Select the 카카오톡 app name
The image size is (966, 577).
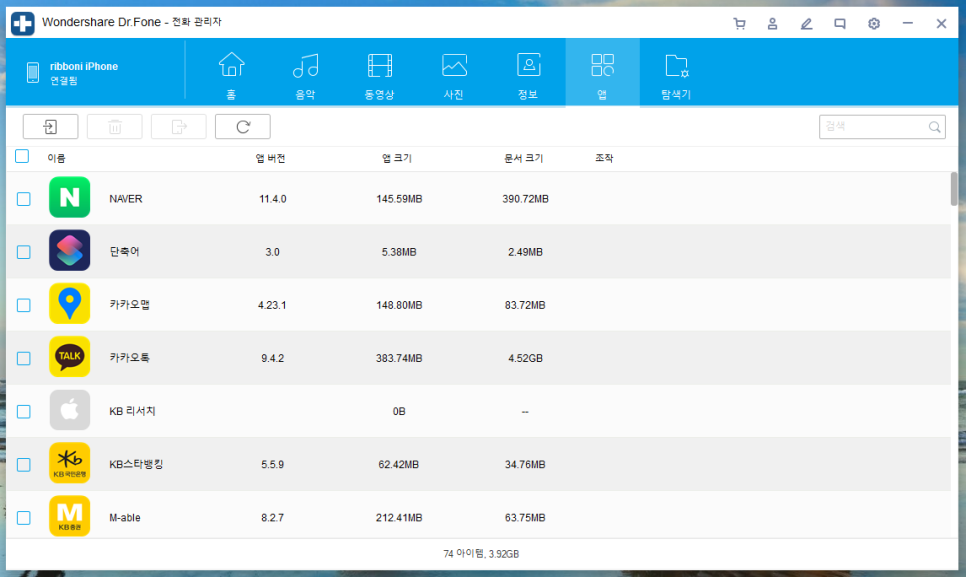click(129, 358)
